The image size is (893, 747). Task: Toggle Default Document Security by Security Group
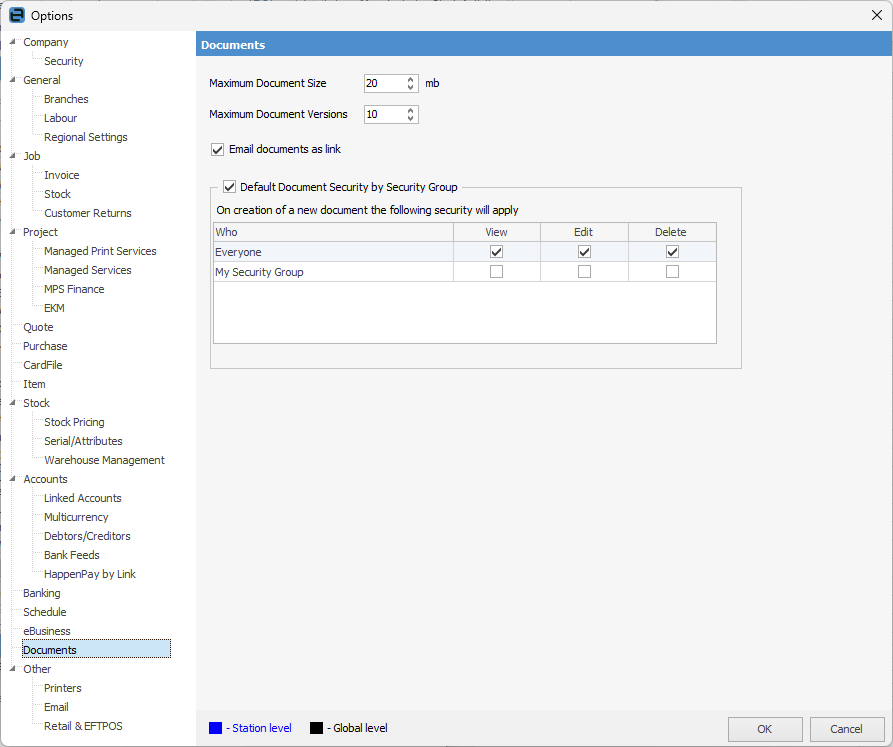pos(229,187)
